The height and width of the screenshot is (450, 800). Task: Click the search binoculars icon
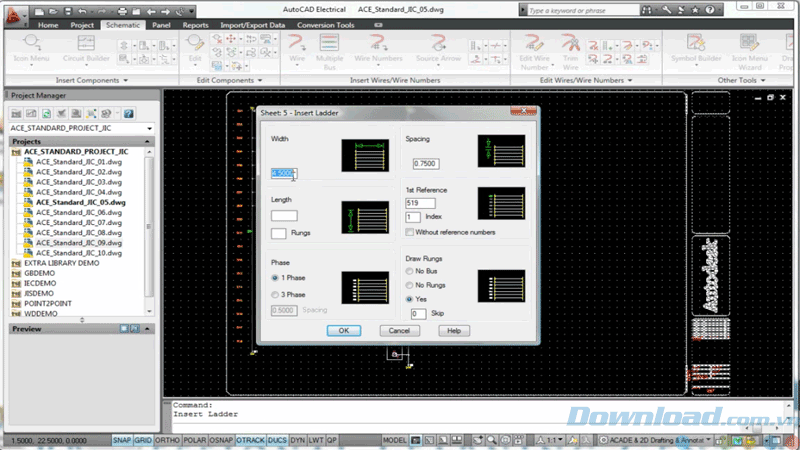pyautogui.click(x=646, y=10)
